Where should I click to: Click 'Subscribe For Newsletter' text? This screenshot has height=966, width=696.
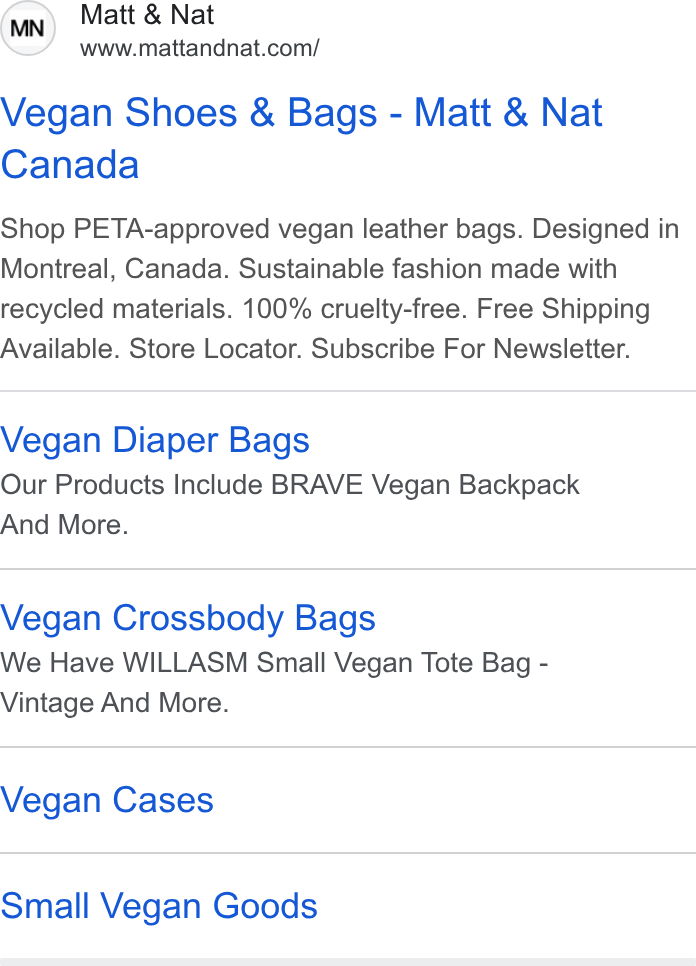tap(470, 349)
